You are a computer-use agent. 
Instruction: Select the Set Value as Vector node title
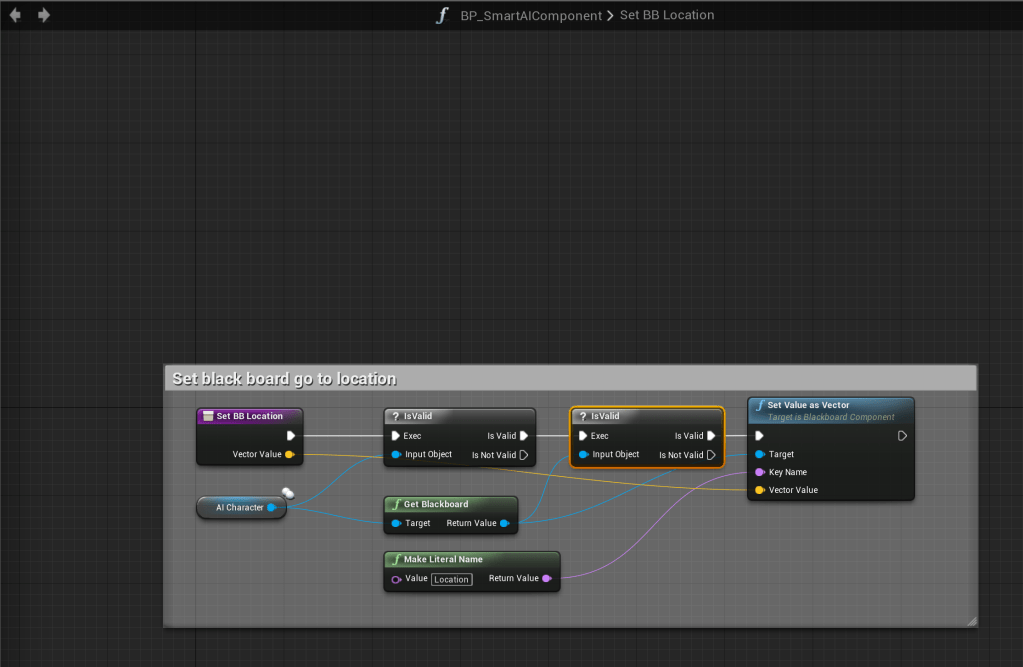click(x=808, y=405)
